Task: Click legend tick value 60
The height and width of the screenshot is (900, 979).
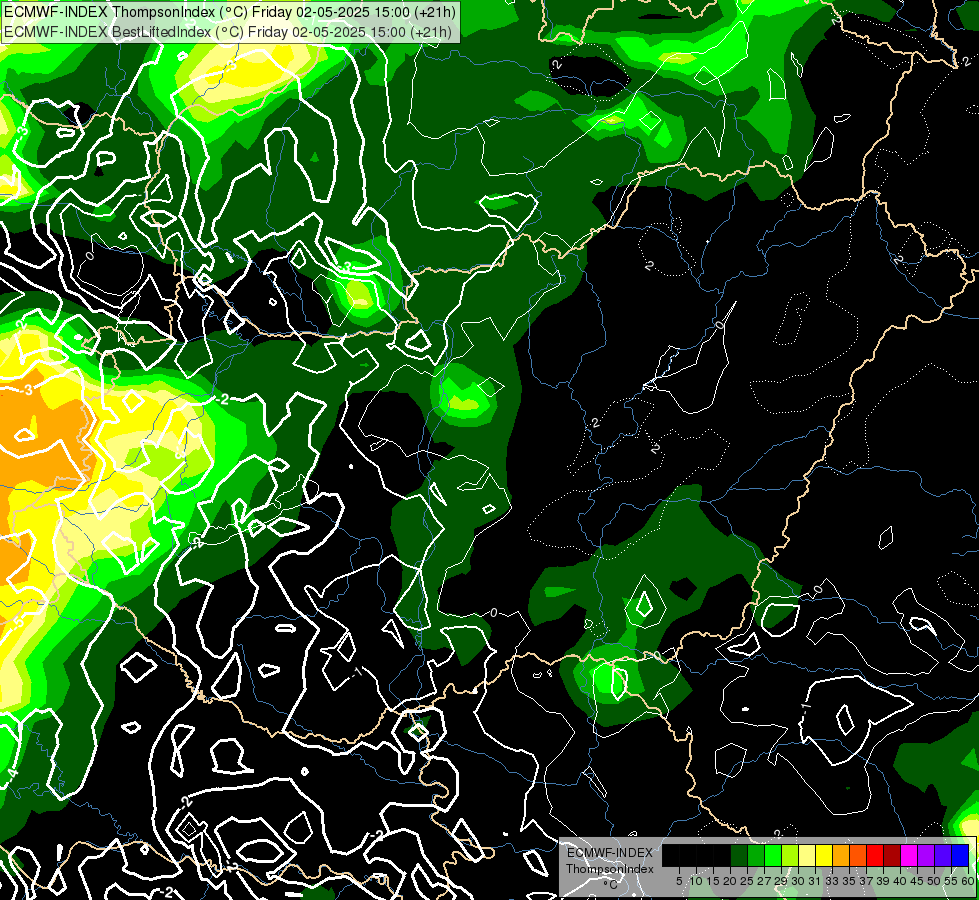Action: [x=968, y=881]
